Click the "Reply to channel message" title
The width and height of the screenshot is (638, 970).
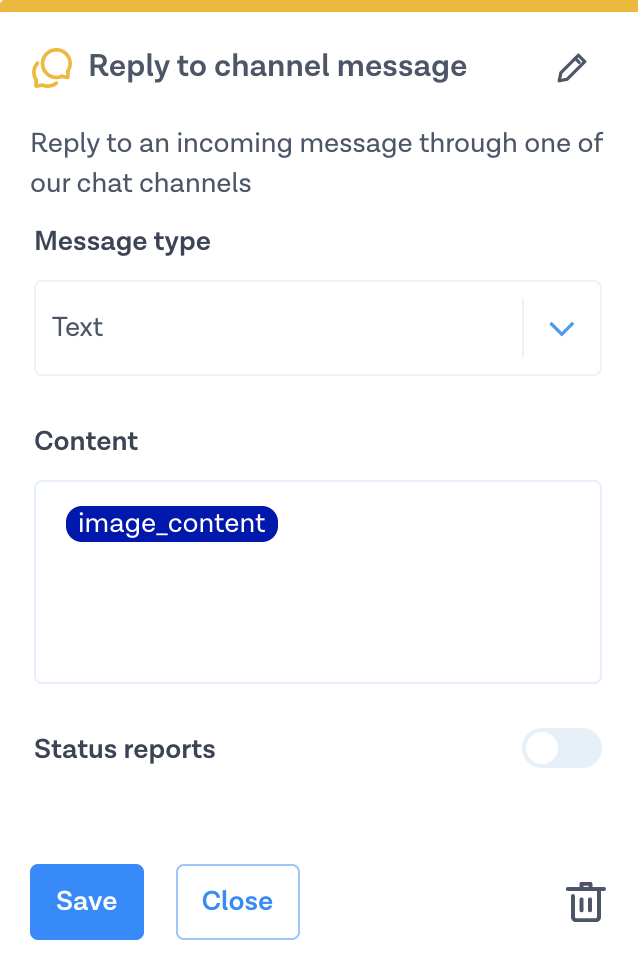[x=278, y=67]
